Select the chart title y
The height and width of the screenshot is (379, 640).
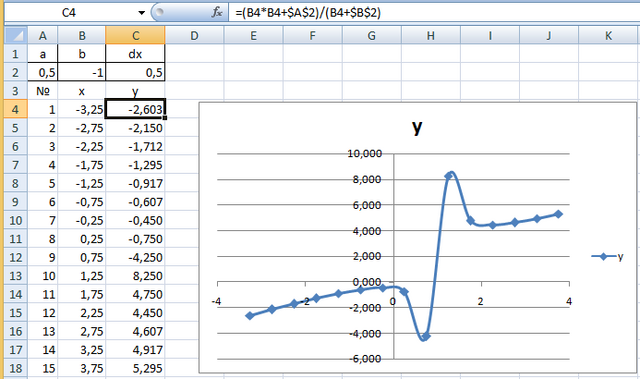(x=417, y=127)
